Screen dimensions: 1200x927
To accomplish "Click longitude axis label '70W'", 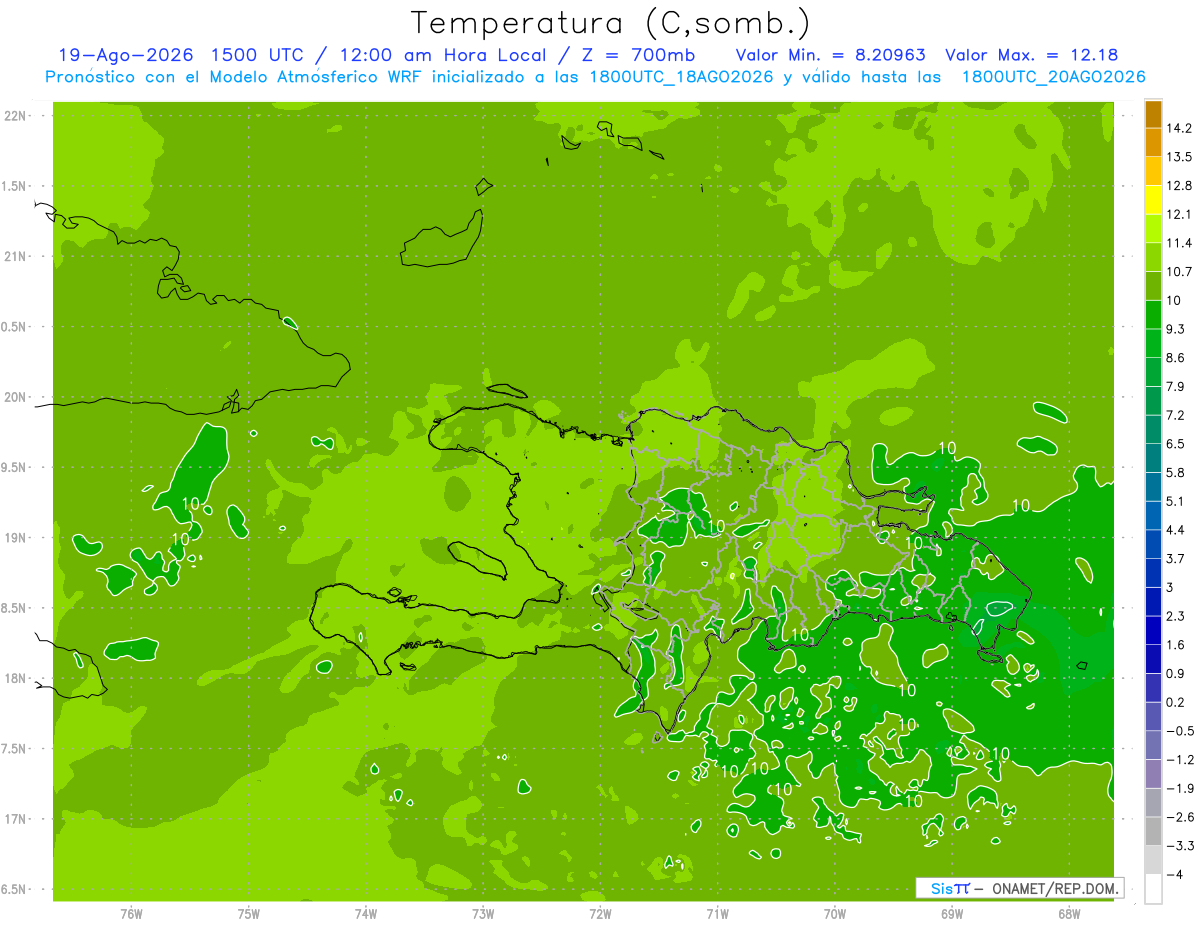I will 834,914.
